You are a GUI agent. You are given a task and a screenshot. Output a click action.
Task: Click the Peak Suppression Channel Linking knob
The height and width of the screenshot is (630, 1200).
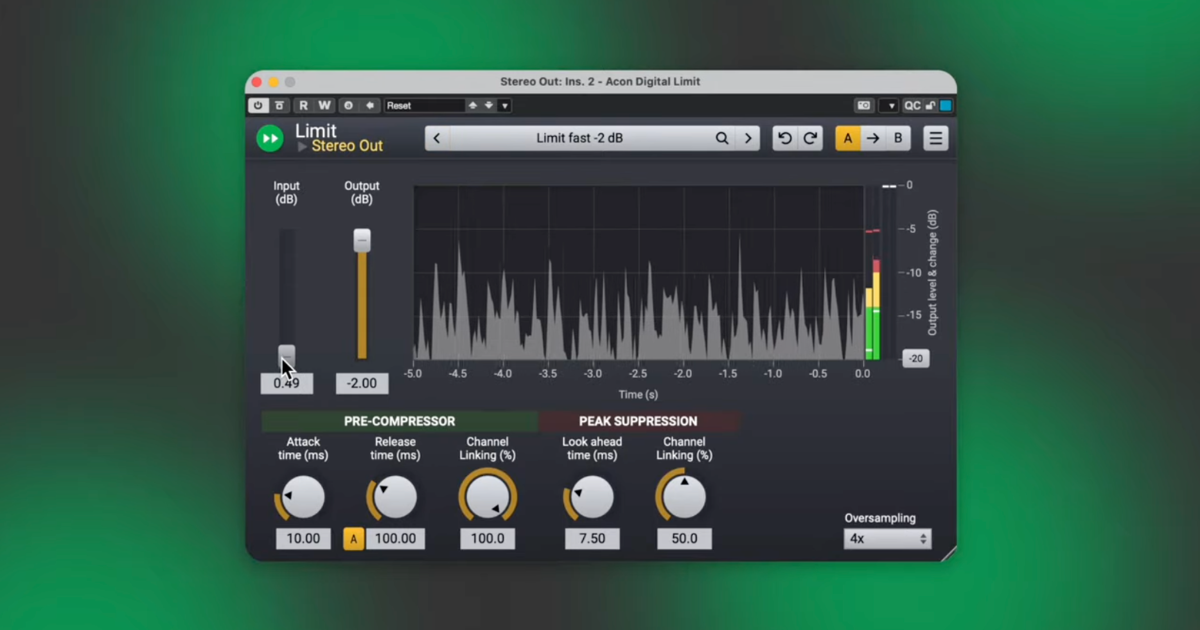click(x=684, y=497)
